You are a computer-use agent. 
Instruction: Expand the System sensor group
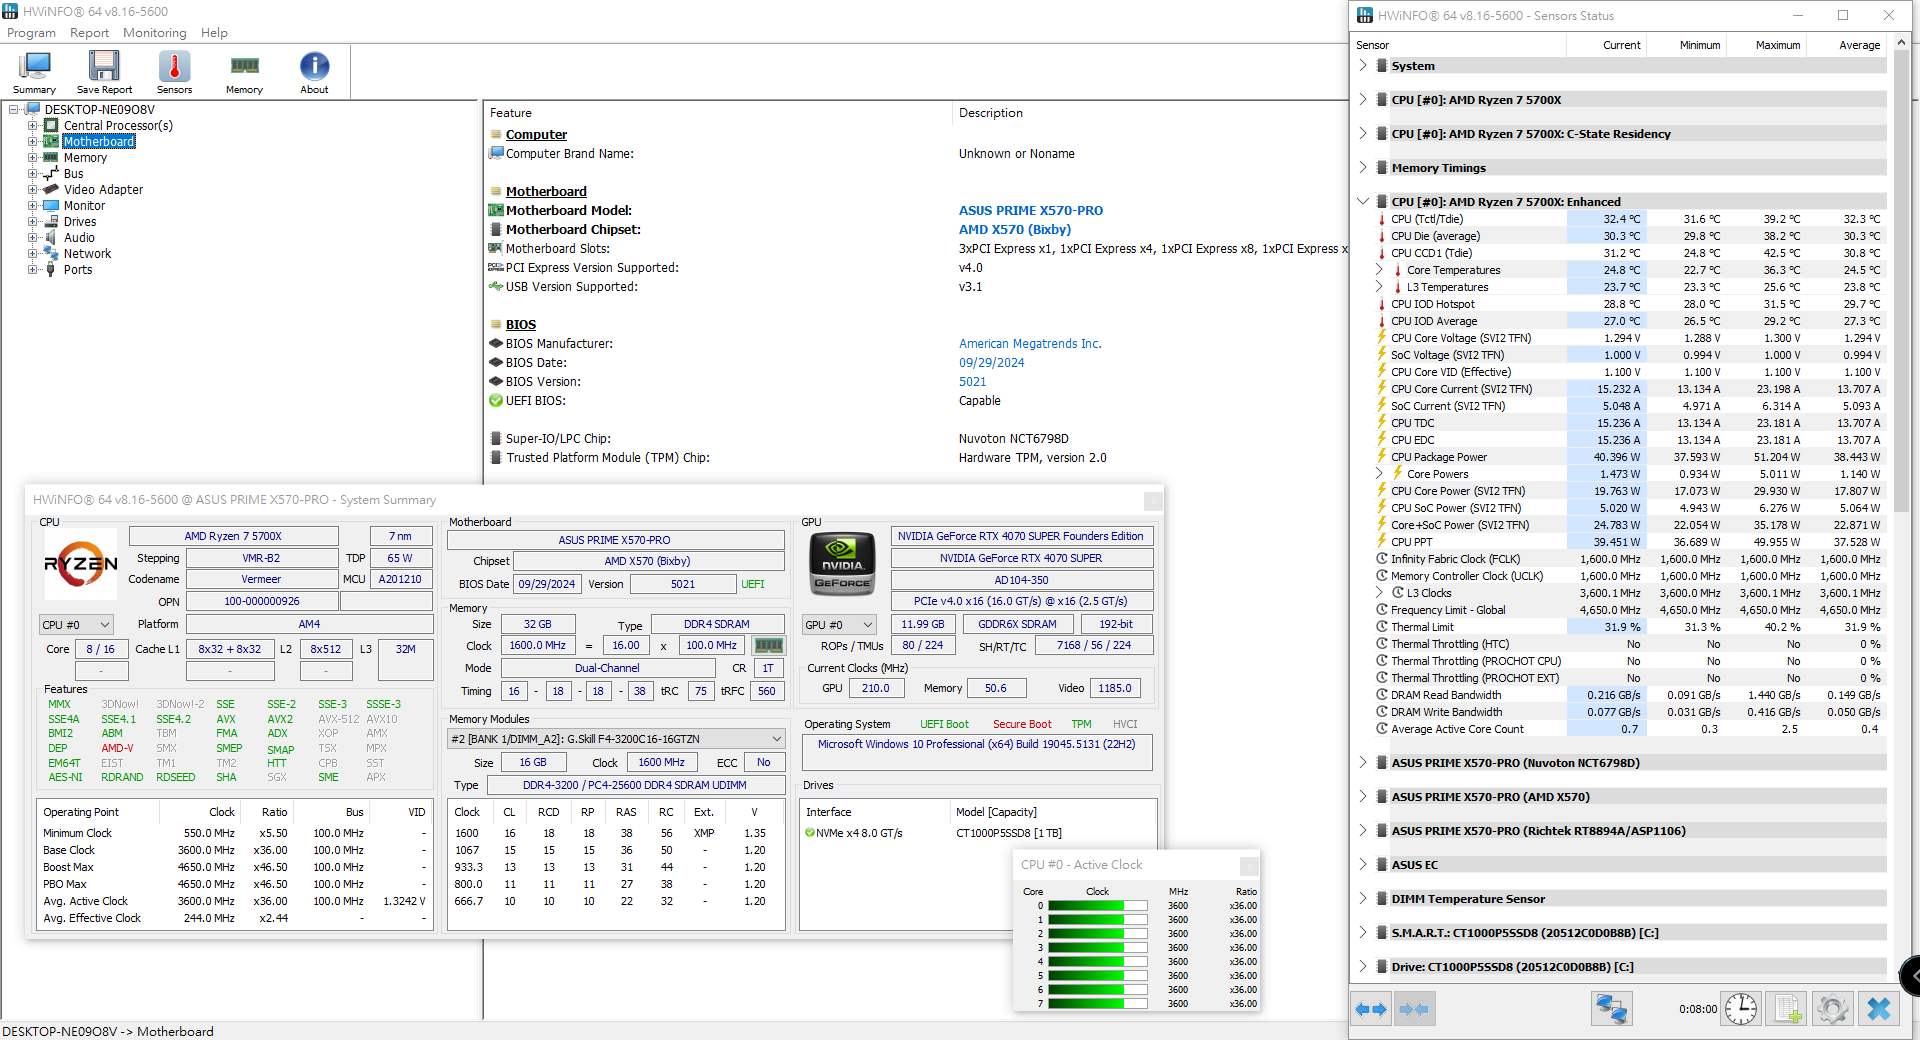(1363, 66)
